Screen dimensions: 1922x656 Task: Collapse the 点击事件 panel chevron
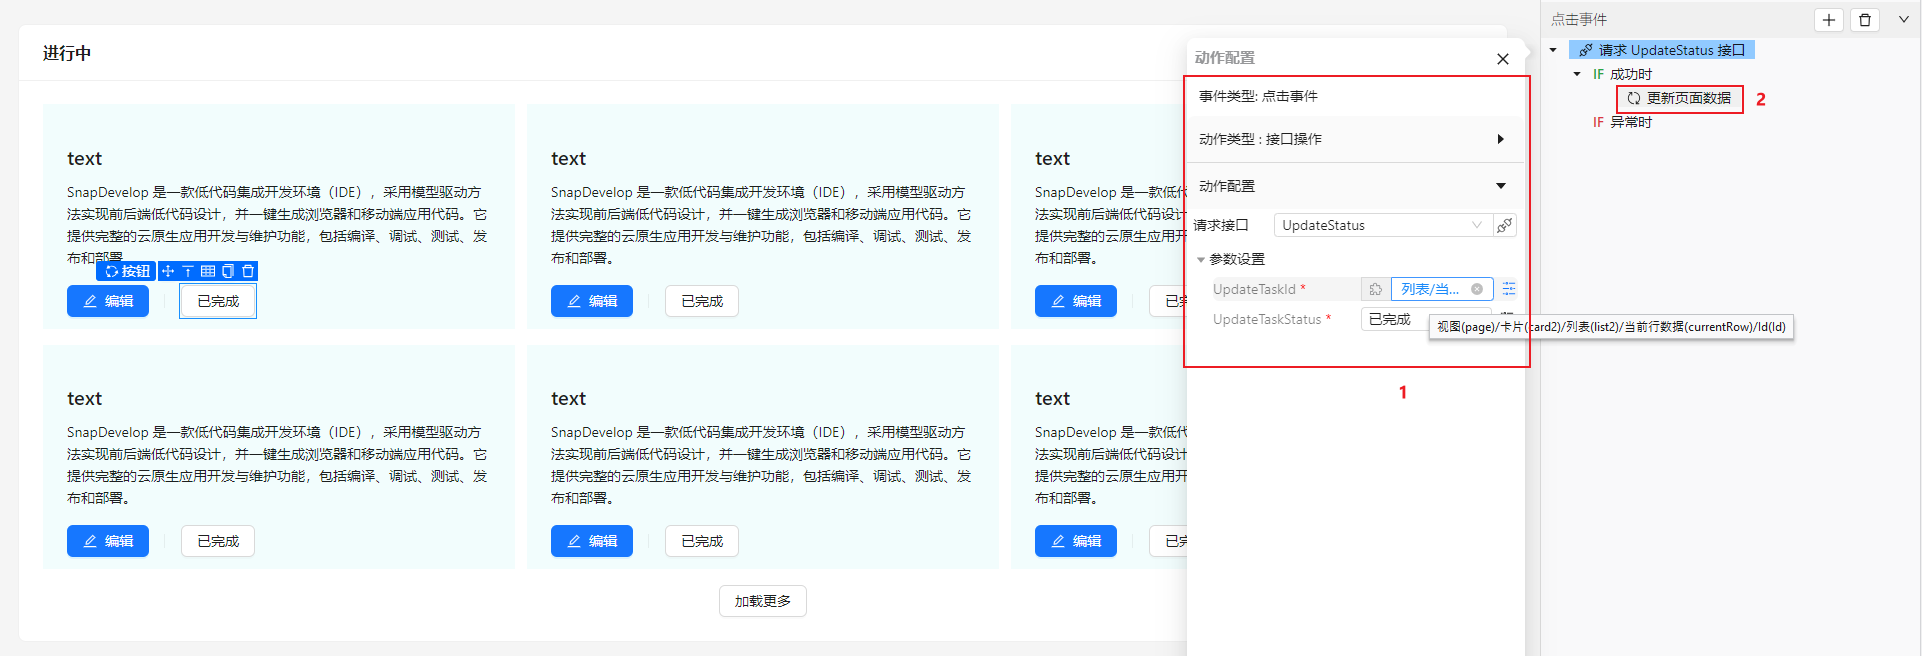1903,19
